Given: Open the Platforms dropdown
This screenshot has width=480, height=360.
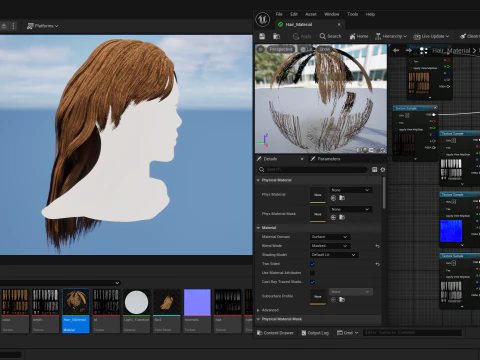Looking at the screenshot, I should pos(42,26).
